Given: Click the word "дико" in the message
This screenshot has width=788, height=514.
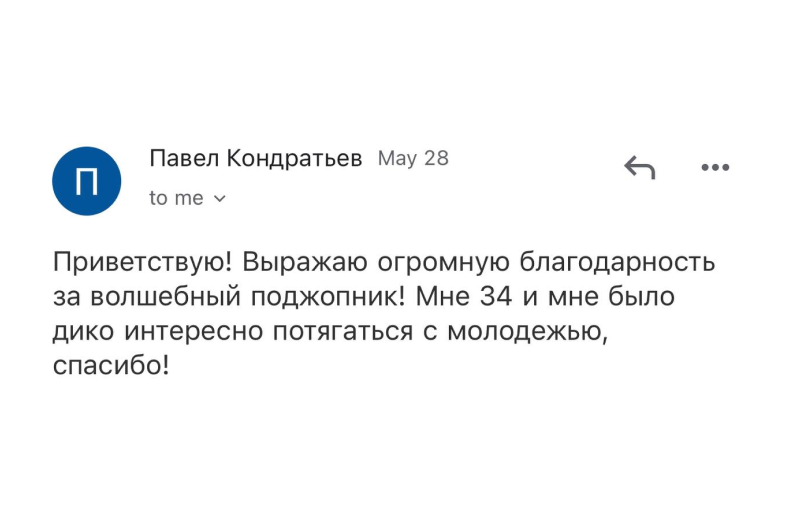Looking at the screenshot, I should point(79,332).
